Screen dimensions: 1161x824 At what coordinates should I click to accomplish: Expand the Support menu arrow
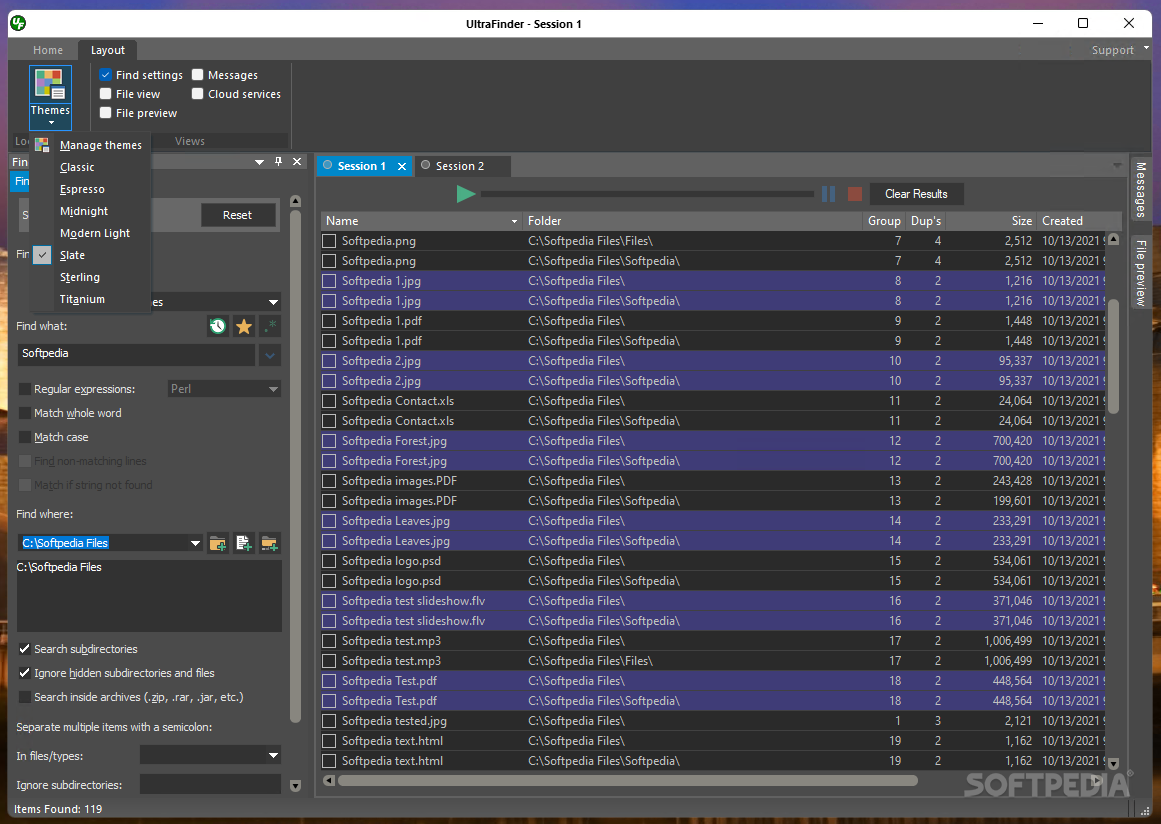(1146, 47)
